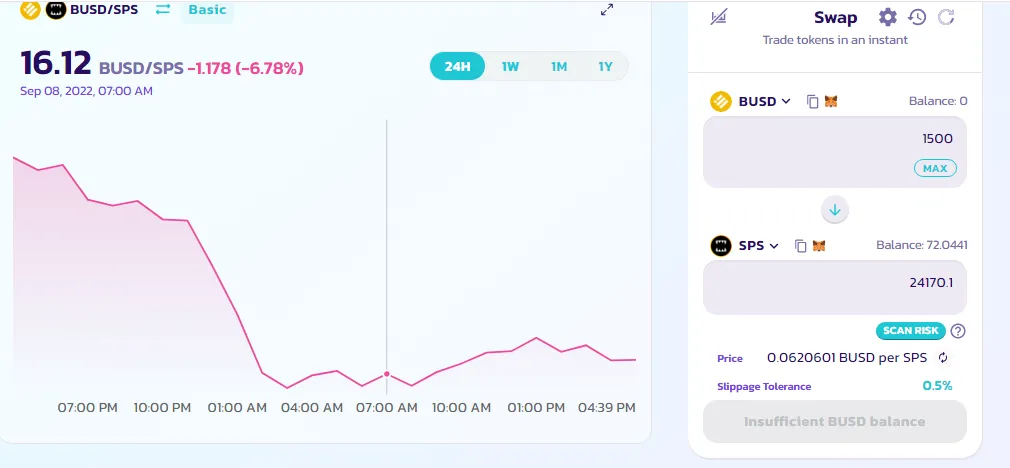Click the SPS amount field showing 24170.1
1010x468 pixels.
(835, 287)
